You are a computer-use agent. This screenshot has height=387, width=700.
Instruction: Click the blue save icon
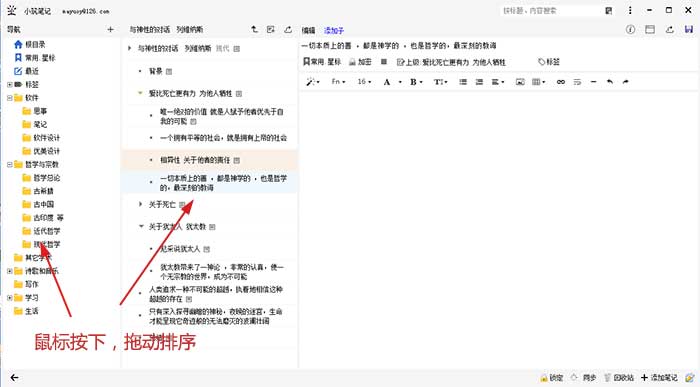(688, 29)
